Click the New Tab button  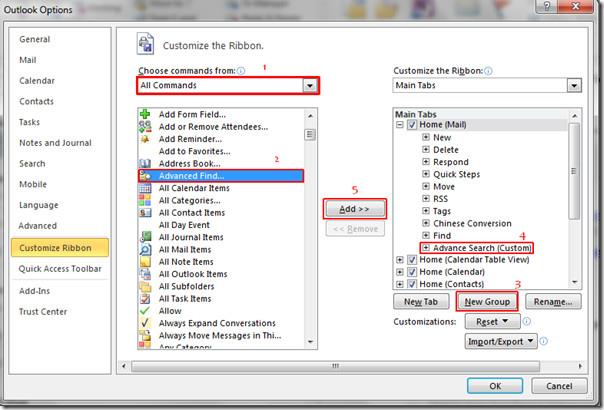pos(421,302)
